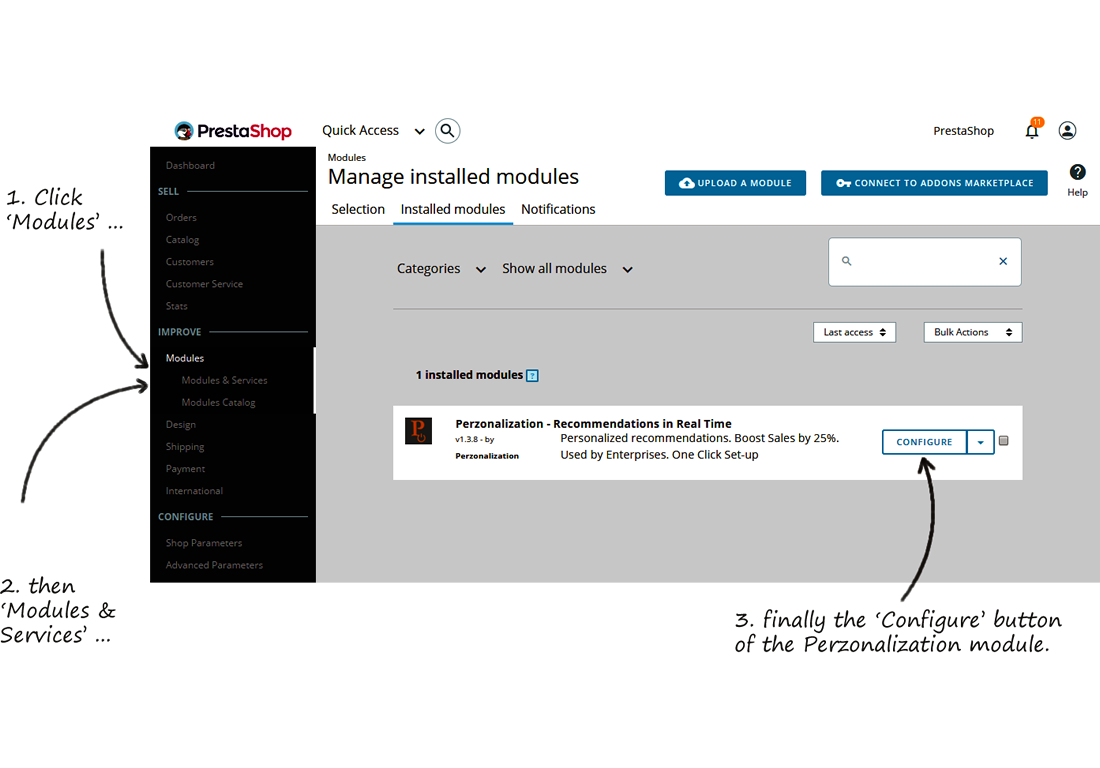Open Dashboard in the sidebar
This screenshot has width=1100, height=768.
pos(190,166)
